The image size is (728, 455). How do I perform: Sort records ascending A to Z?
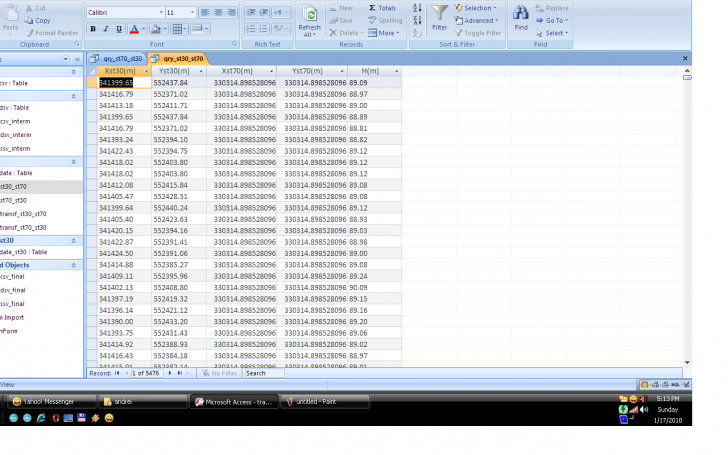[x=417, y=8]
